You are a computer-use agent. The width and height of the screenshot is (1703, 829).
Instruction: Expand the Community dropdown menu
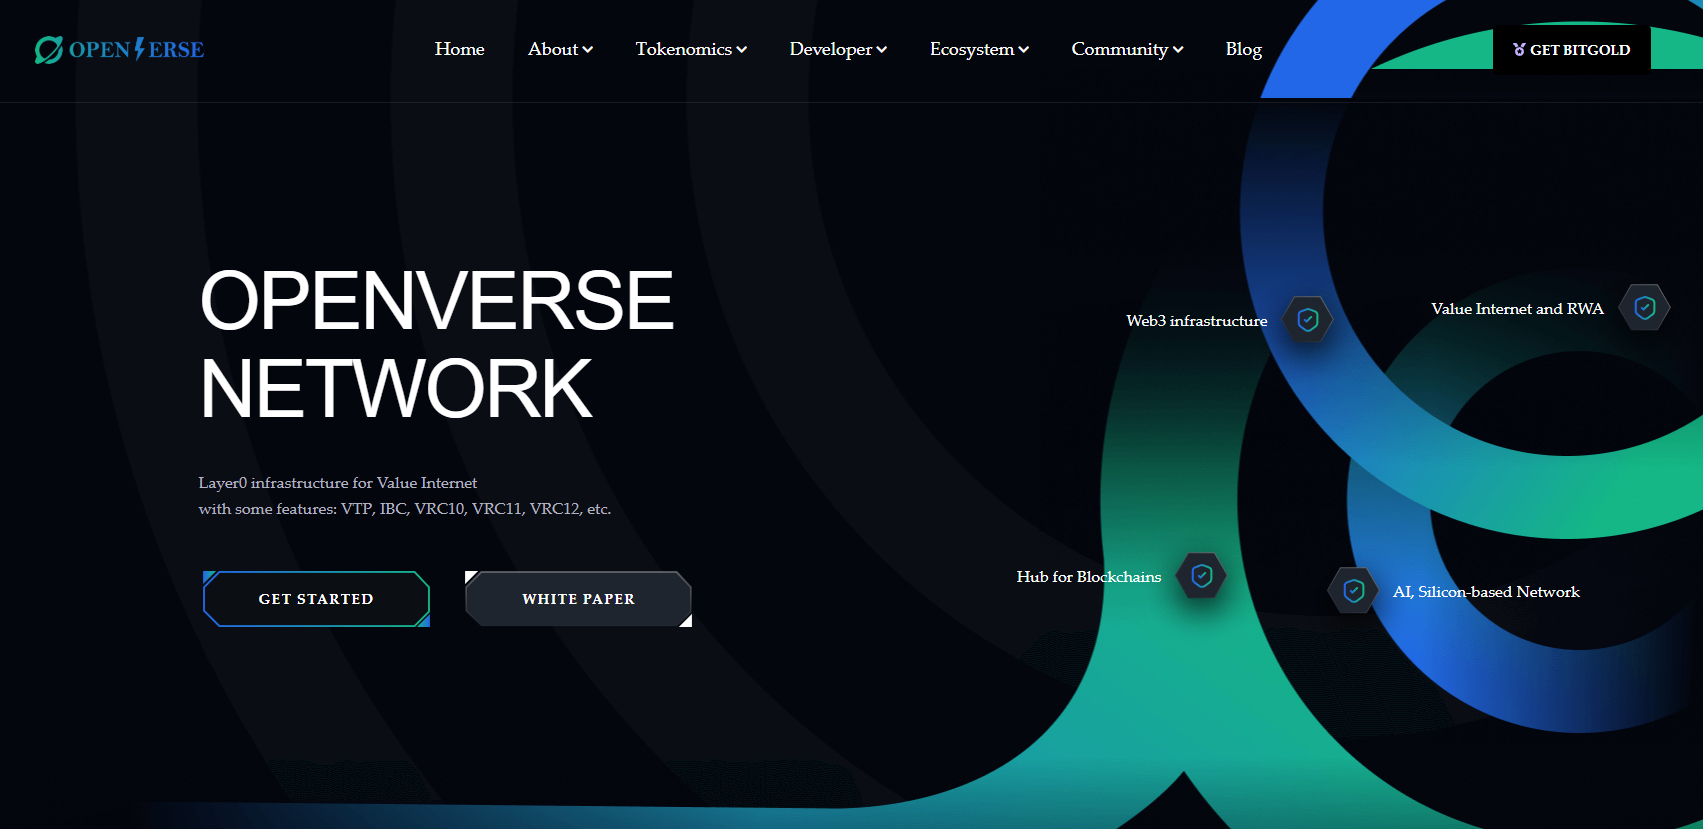tap(1127, 49)
